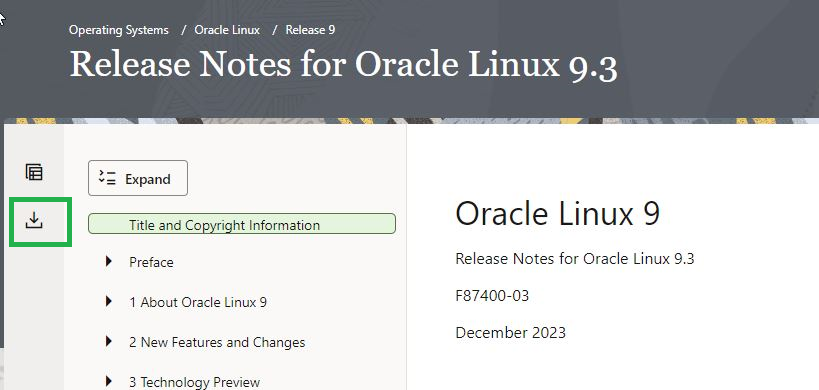Expand the Preface section arrow
819x390 pixels.
pyautogui.click(x=108, y=261)
